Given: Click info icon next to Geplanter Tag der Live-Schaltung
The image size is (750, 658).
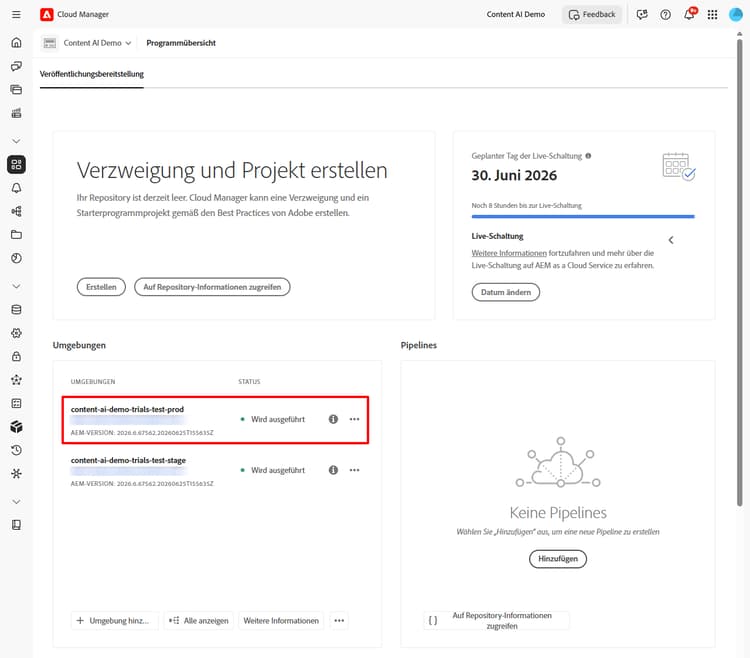Looking at the screenshot, I should click(588, 156).
